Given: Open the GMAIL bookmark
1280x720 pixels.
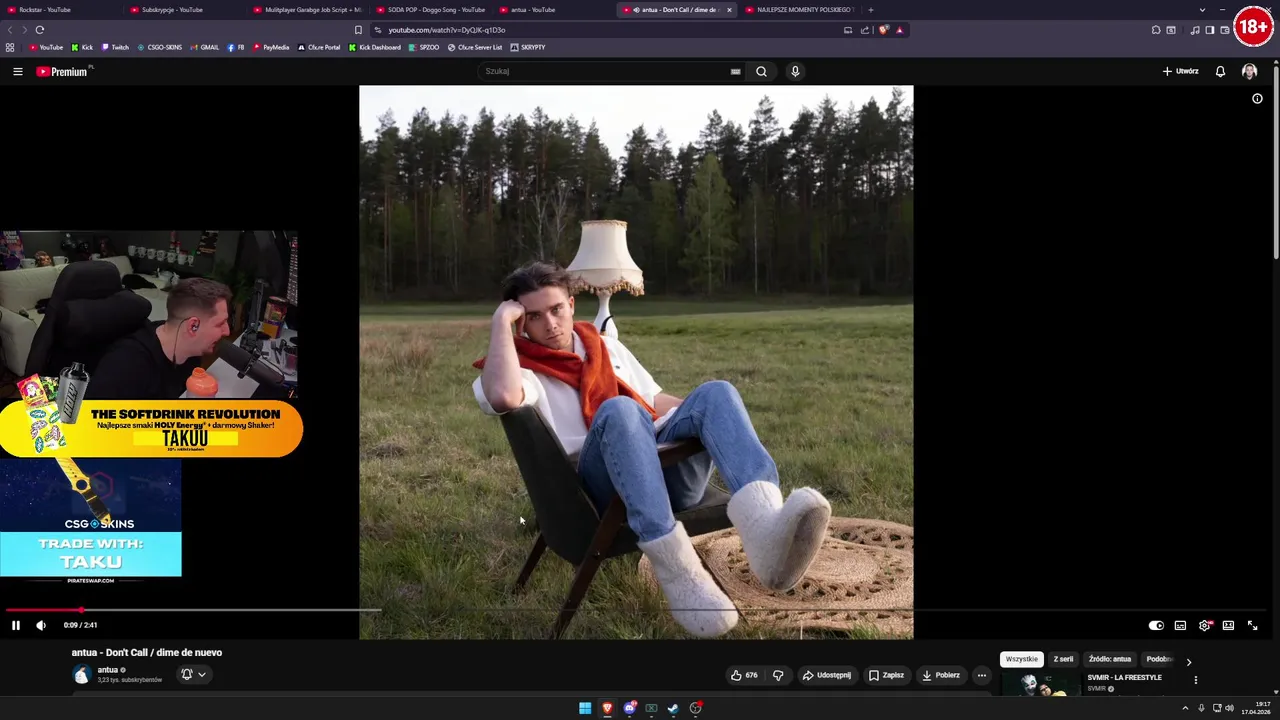Looking at the screenshot, I should point(204,47).
